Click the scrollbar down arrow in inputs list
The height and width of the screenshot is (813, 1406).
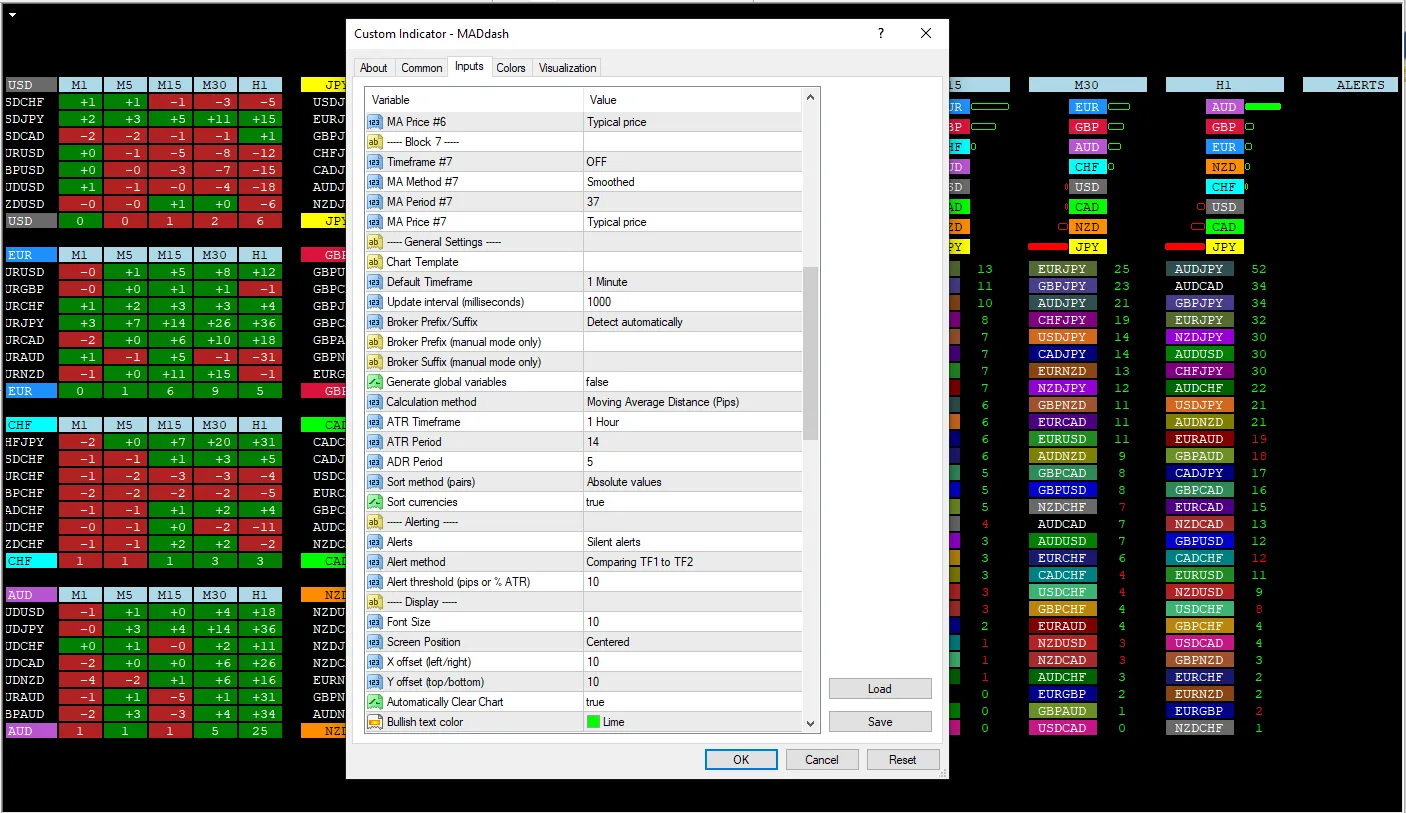tap(811, 724)
